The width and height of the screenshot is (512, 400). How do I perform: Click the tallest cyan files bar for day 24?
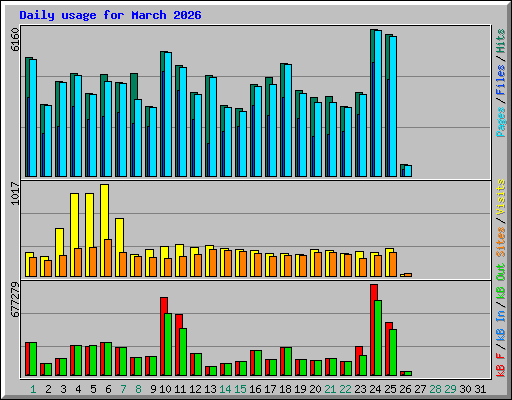378,103
